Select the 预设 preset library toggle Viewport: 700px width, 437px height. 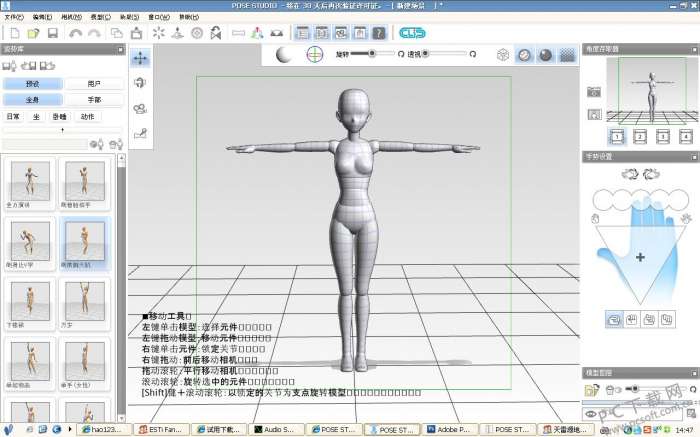(32, 84)
